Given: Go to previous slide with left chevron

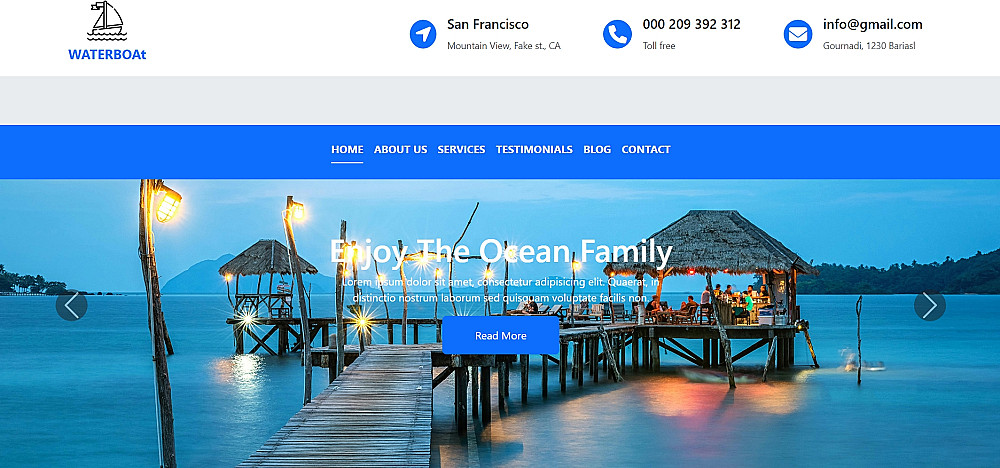Looking at the screenshot, I should 71,305.
